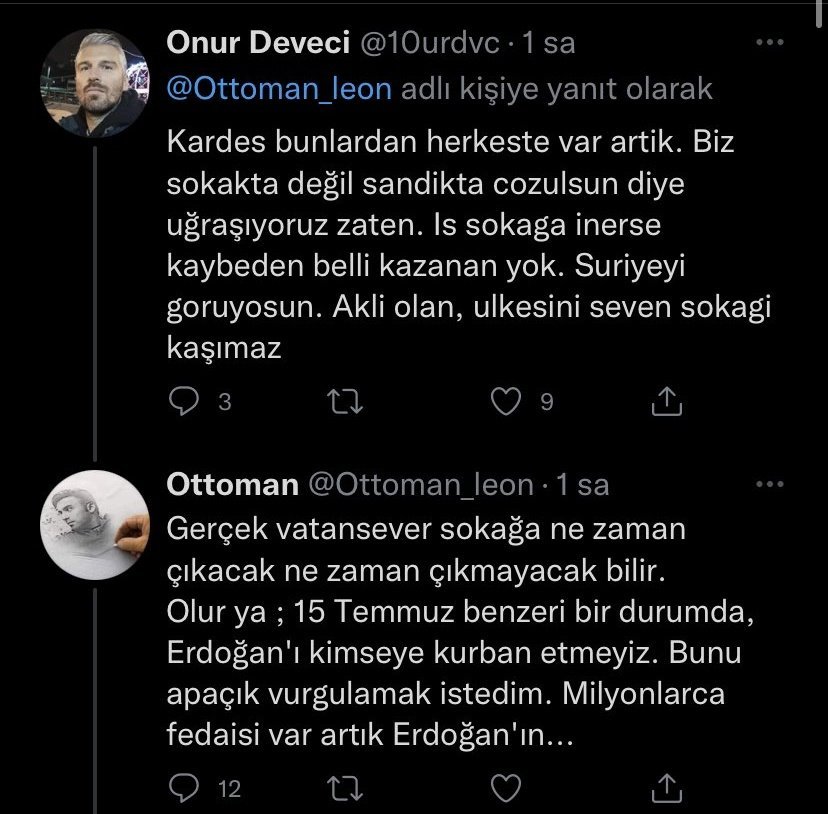Open Ottoman display name

232,485
